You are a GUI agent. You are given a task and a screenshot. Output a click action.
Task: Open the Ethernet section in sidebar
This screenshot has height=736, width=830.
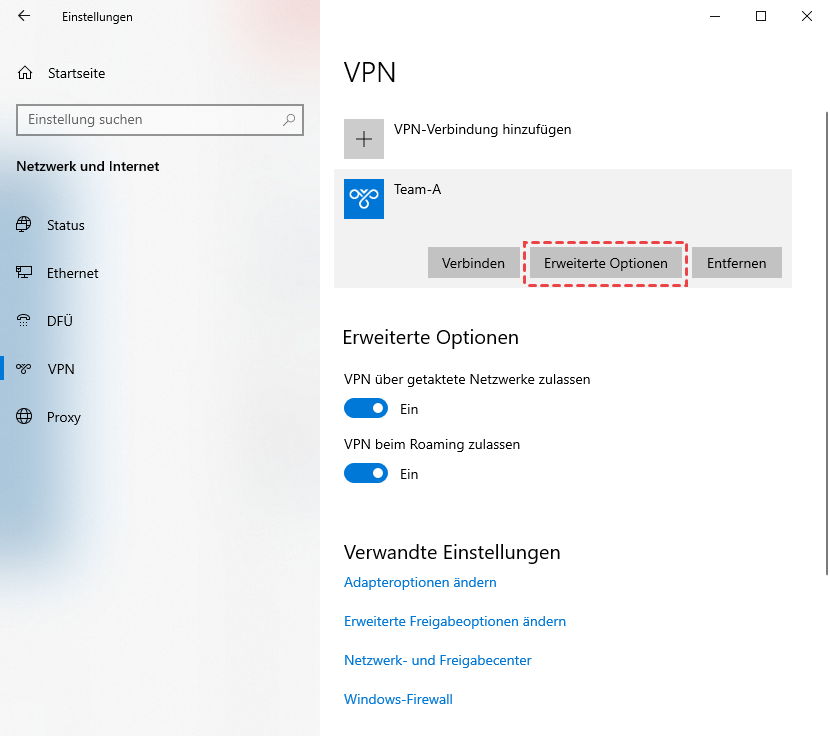click(72, 273)
